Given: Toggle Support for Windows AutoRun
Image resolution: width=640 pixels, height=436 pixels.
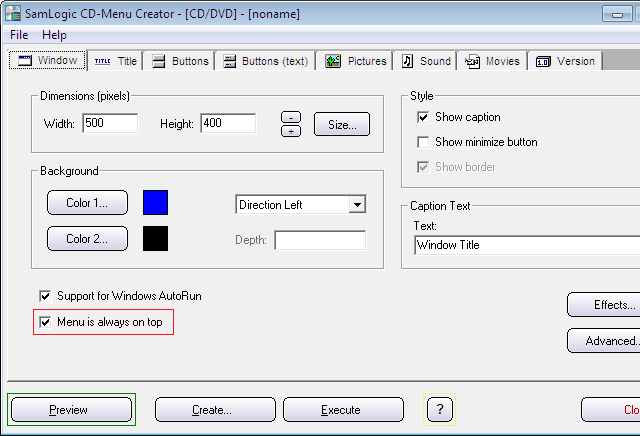Looking at the screenshot, I should pyautogui.click(x=45, y=296).
